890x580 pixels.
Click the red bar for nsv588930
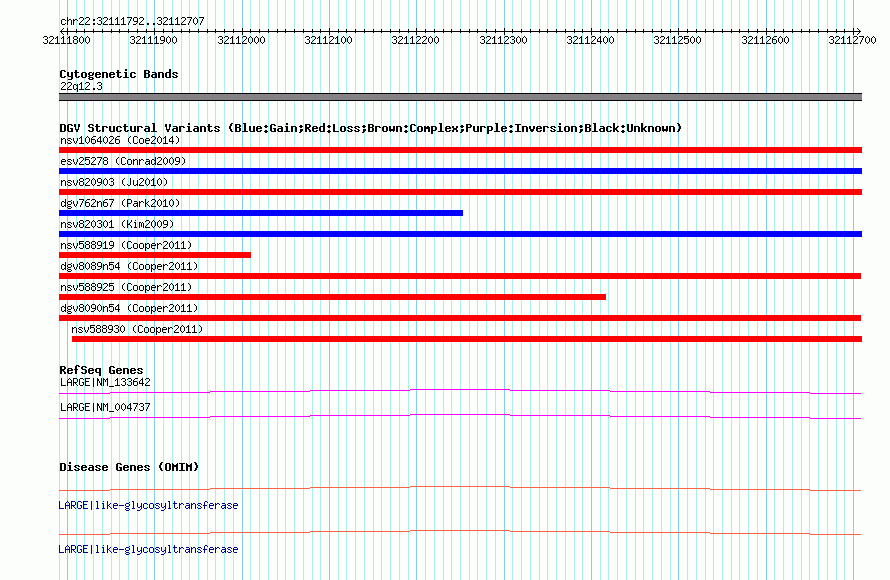pos(467,339)
